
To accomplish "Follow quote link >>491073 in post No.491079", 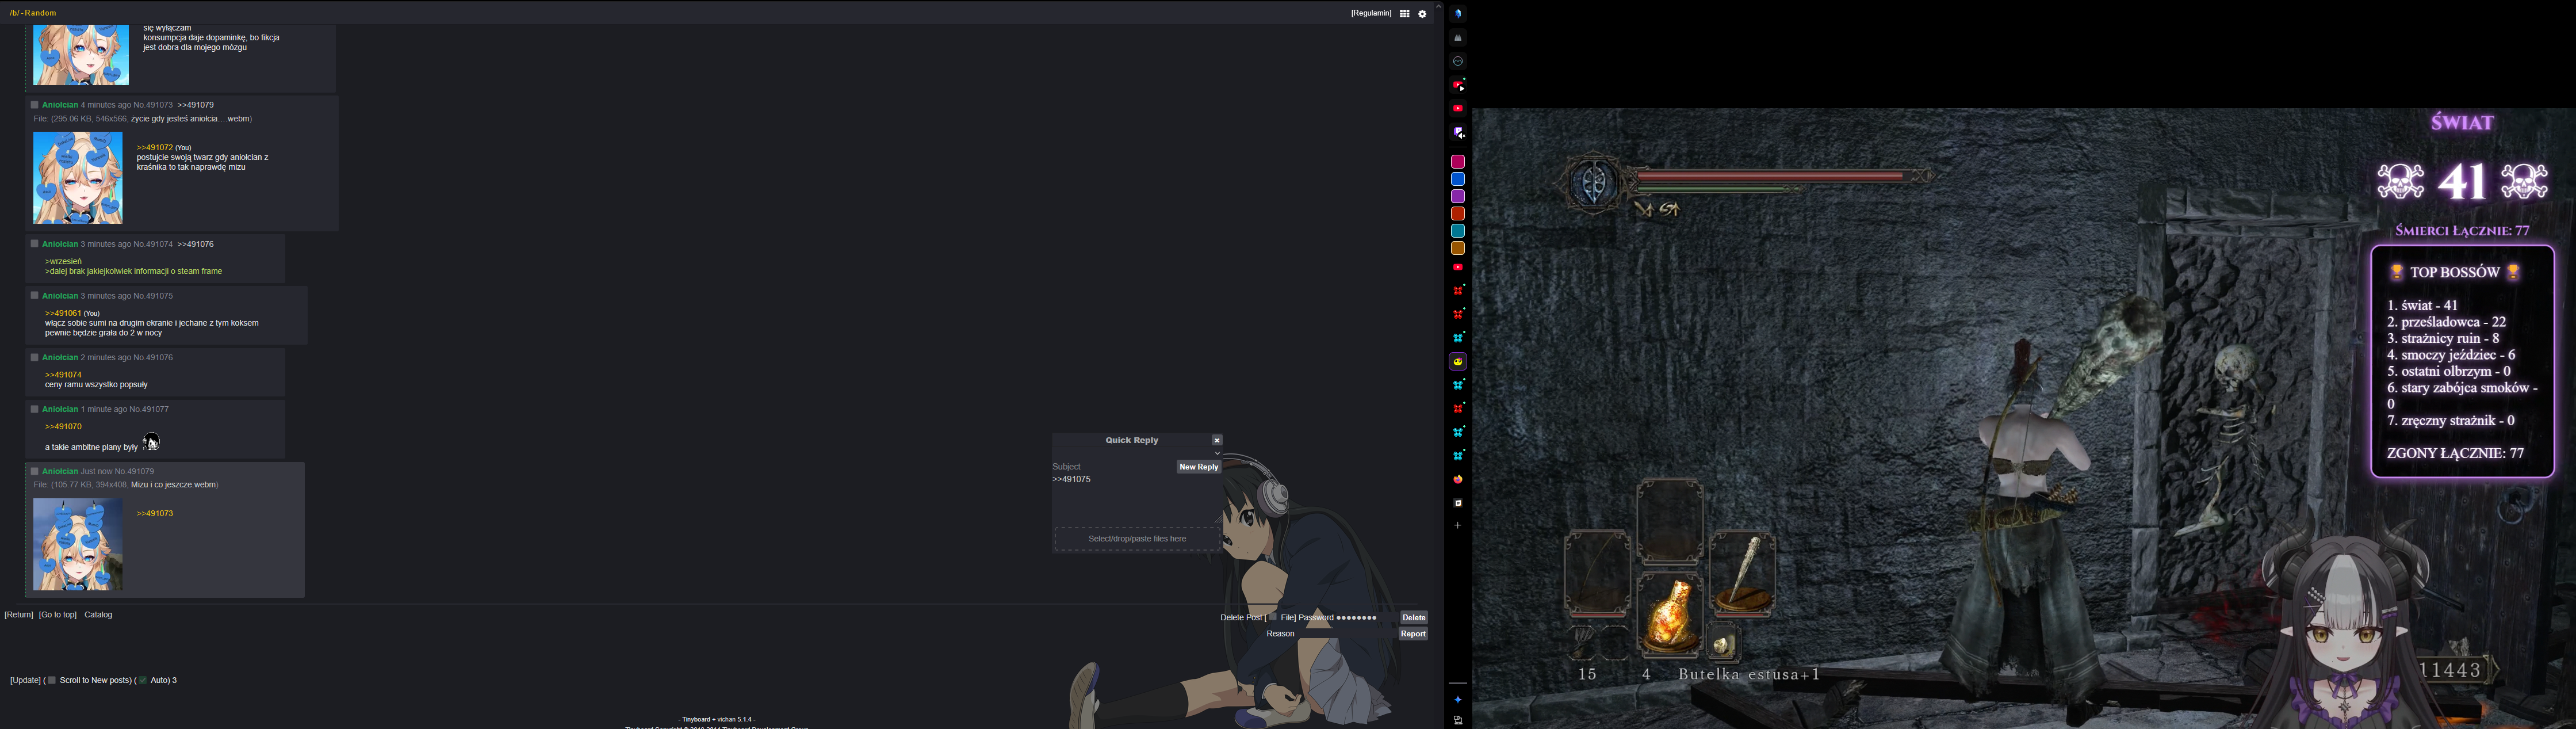I will [155, 514].
